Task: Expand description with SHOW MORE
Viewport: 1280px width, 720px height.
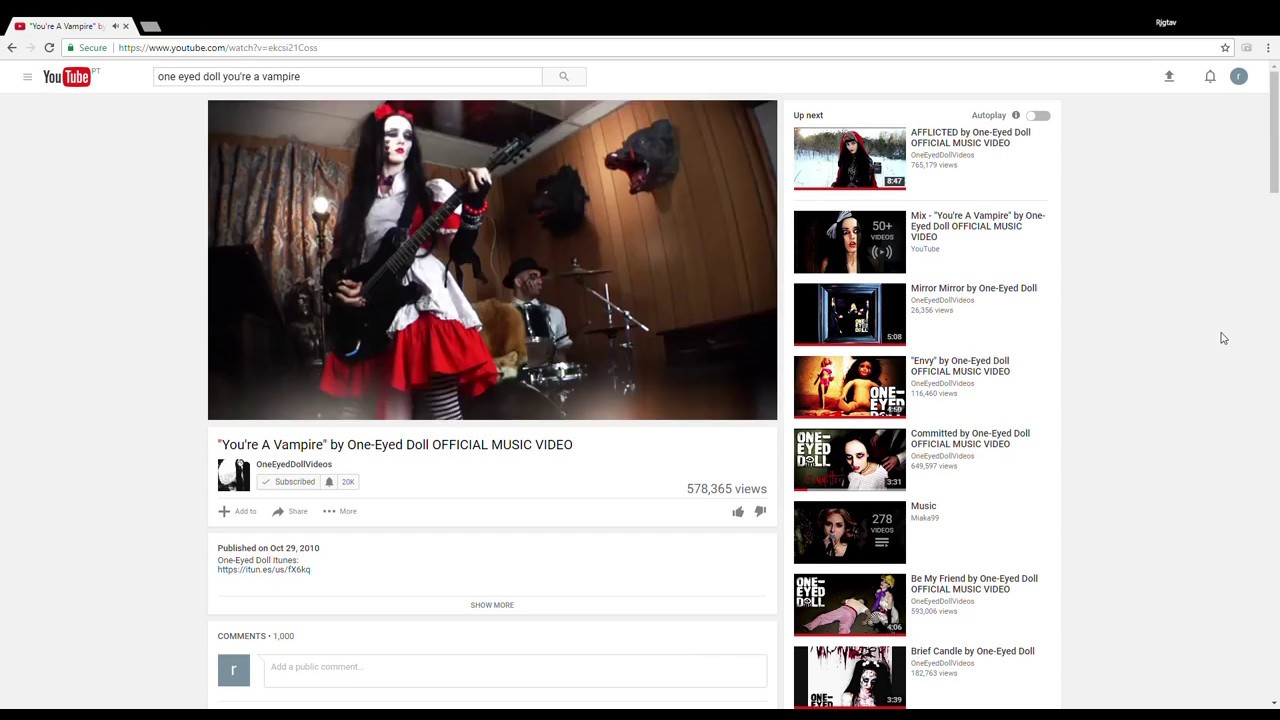Action: click(x=492, y=605)
